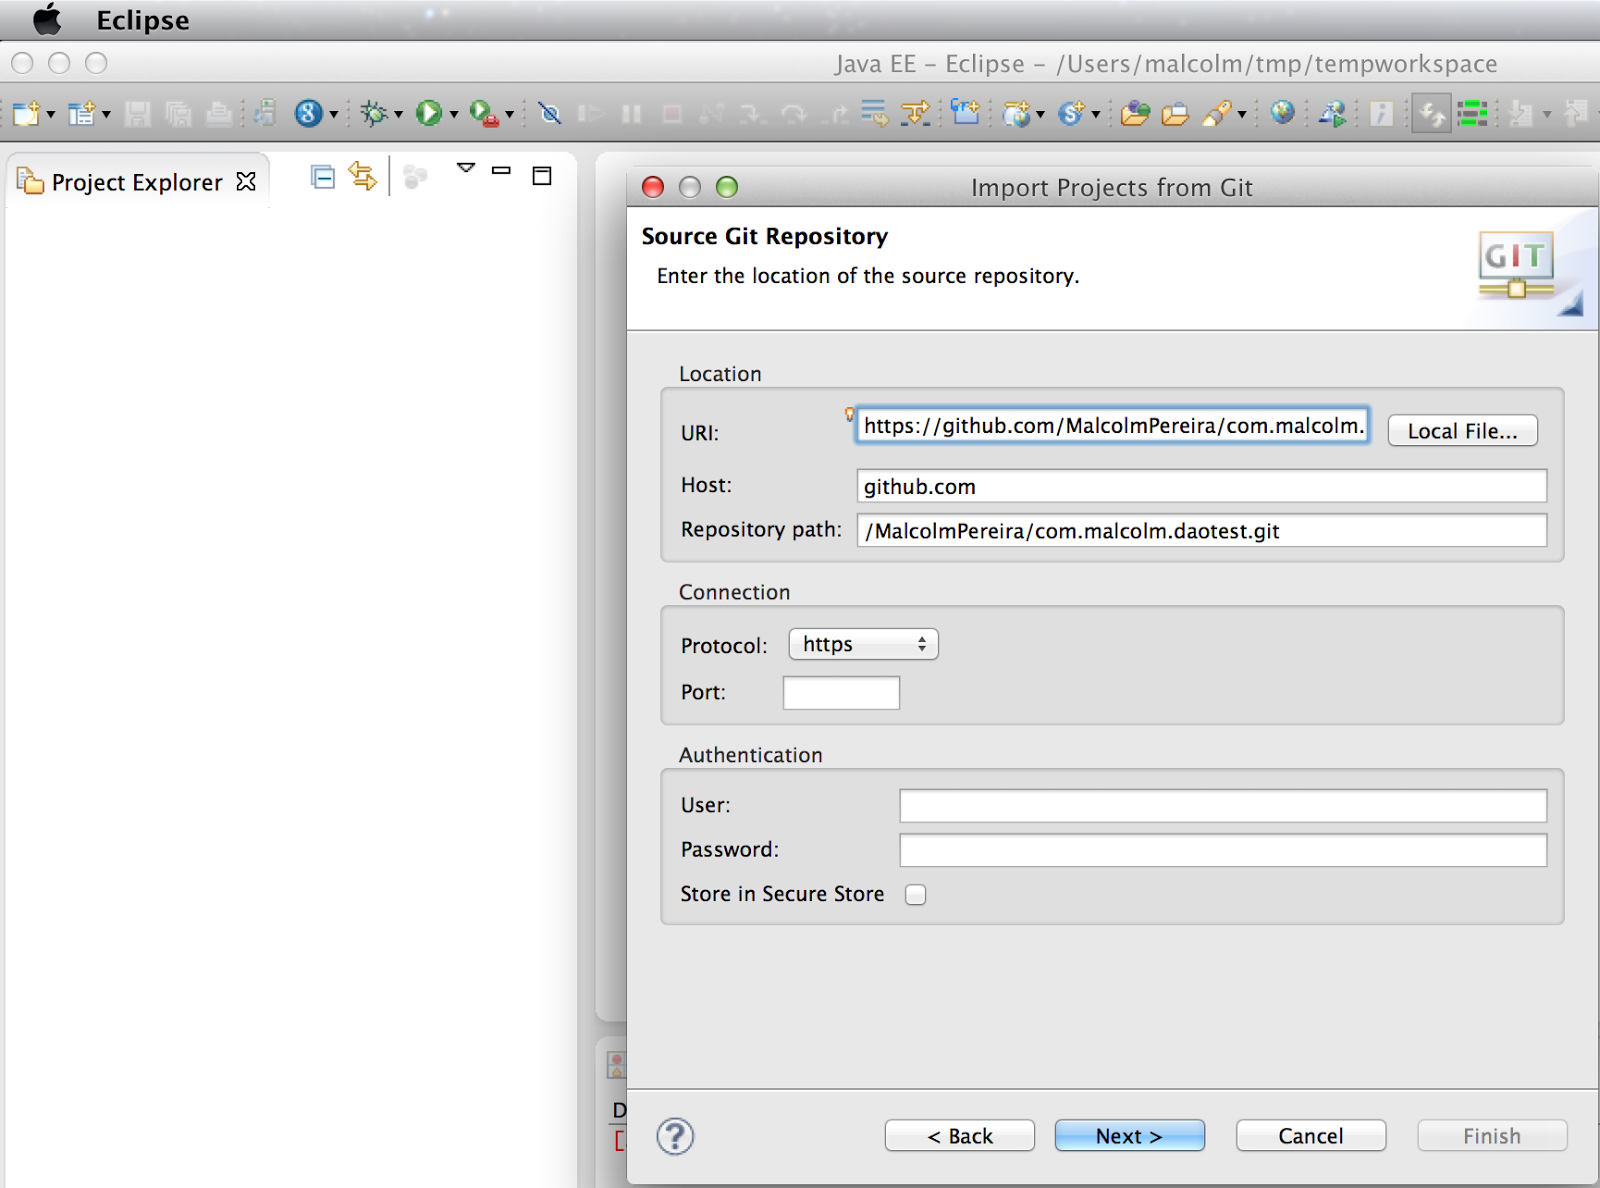The height and width of the screenshot is (1188, 1600).
Task: Expand the Search flashlight dropdown arrow
Action: click(x=1242, y=114)
